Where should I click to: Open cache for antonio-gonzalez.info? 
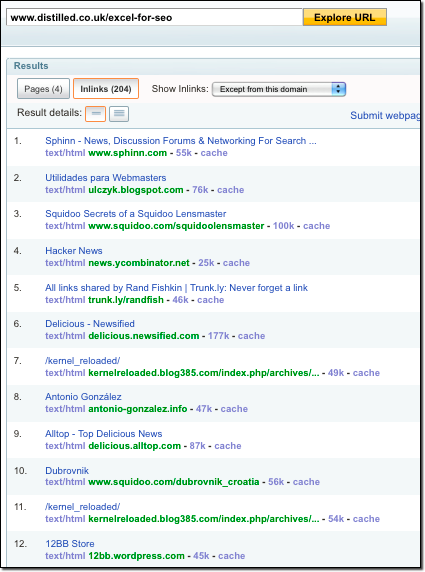(234, 409)
